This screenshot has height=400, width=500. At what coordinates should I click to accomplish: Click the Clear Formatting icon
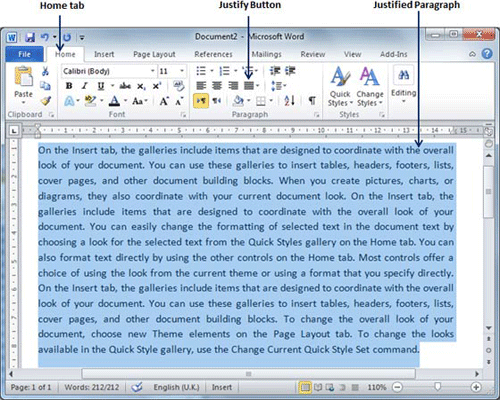(x=179, y=86)
